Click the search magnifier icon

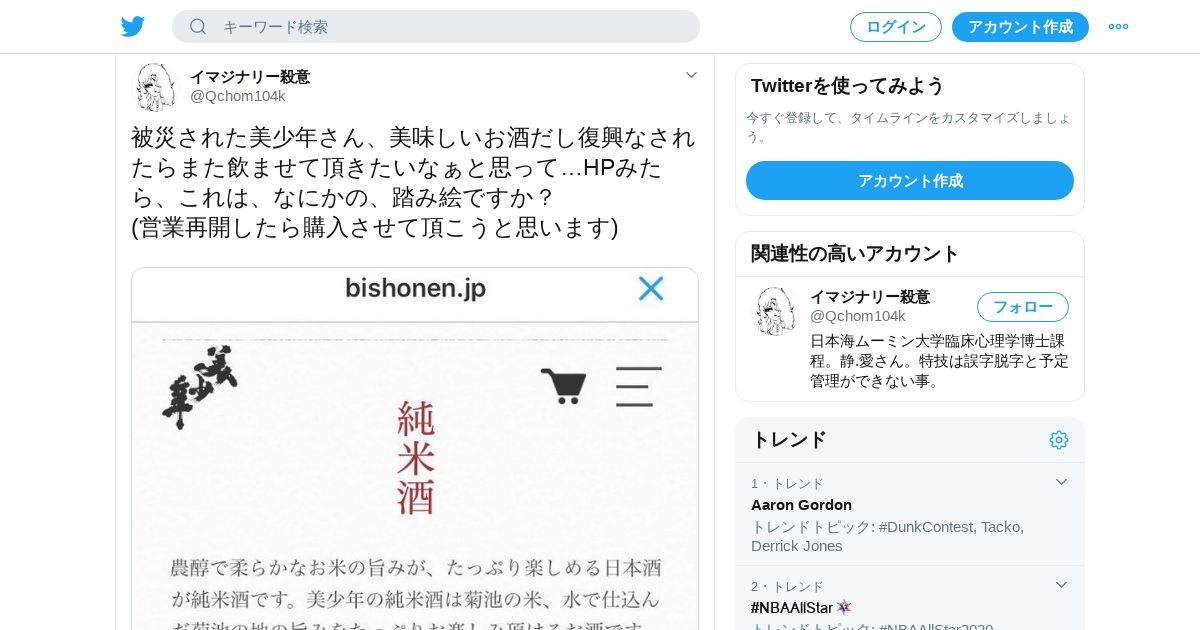[198, 26]
